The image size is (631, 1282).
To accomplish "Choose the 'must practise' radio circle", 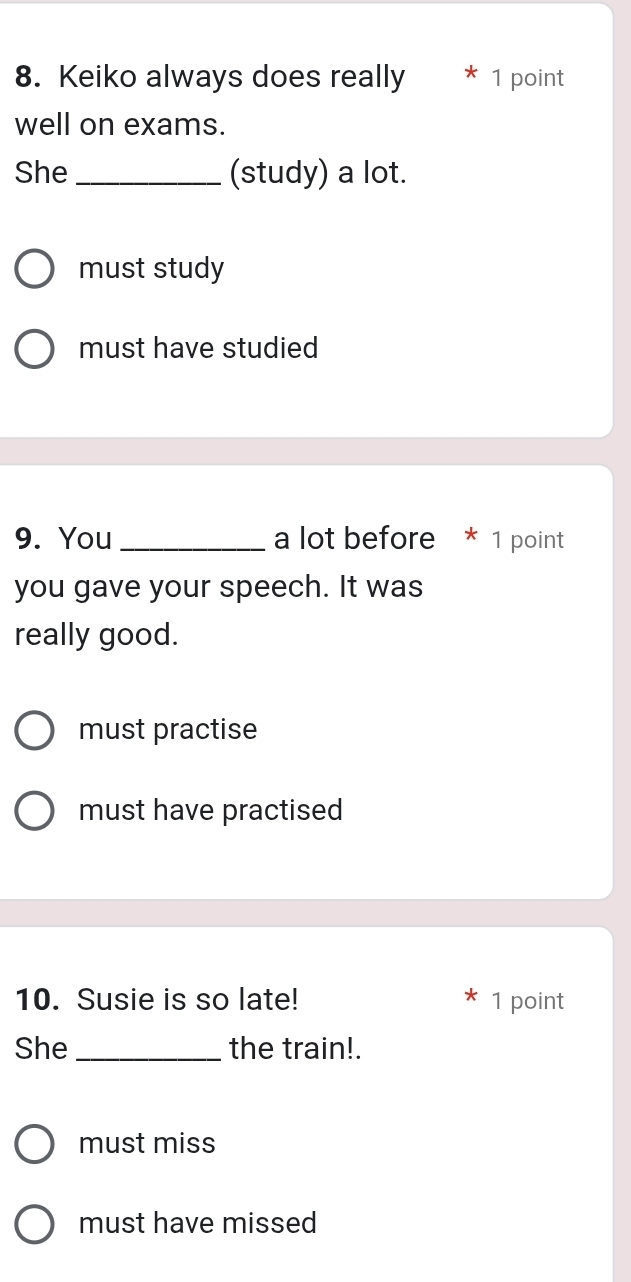I will (x=35, y=730).
